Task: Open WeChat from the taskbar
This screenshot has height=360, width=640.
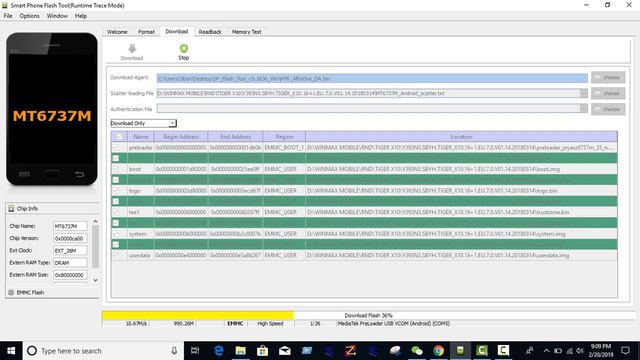Action: click(x=417, y=351)
